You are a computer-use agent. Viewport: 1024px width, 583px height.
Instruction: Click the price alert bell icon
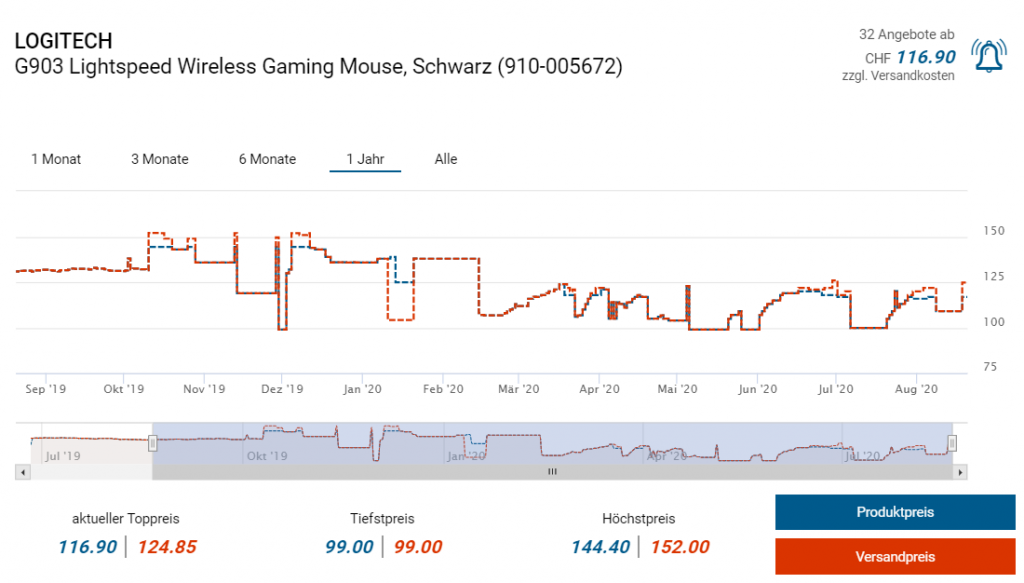[x=988, y=56]
